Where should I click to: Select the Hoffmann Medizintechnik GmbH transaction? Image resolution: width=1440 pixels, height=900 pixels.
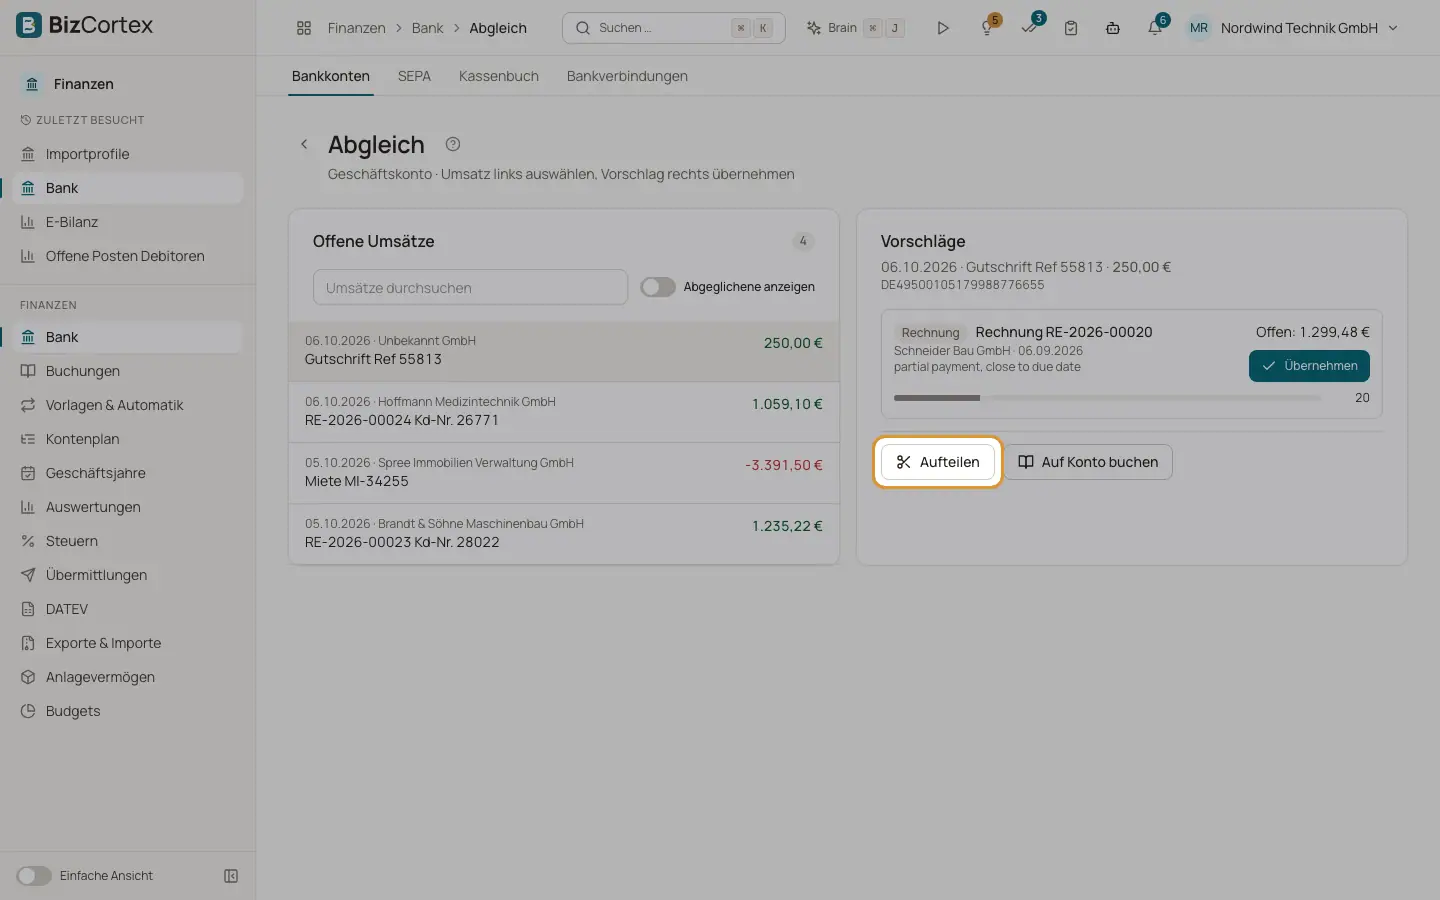tap(564, 412)
